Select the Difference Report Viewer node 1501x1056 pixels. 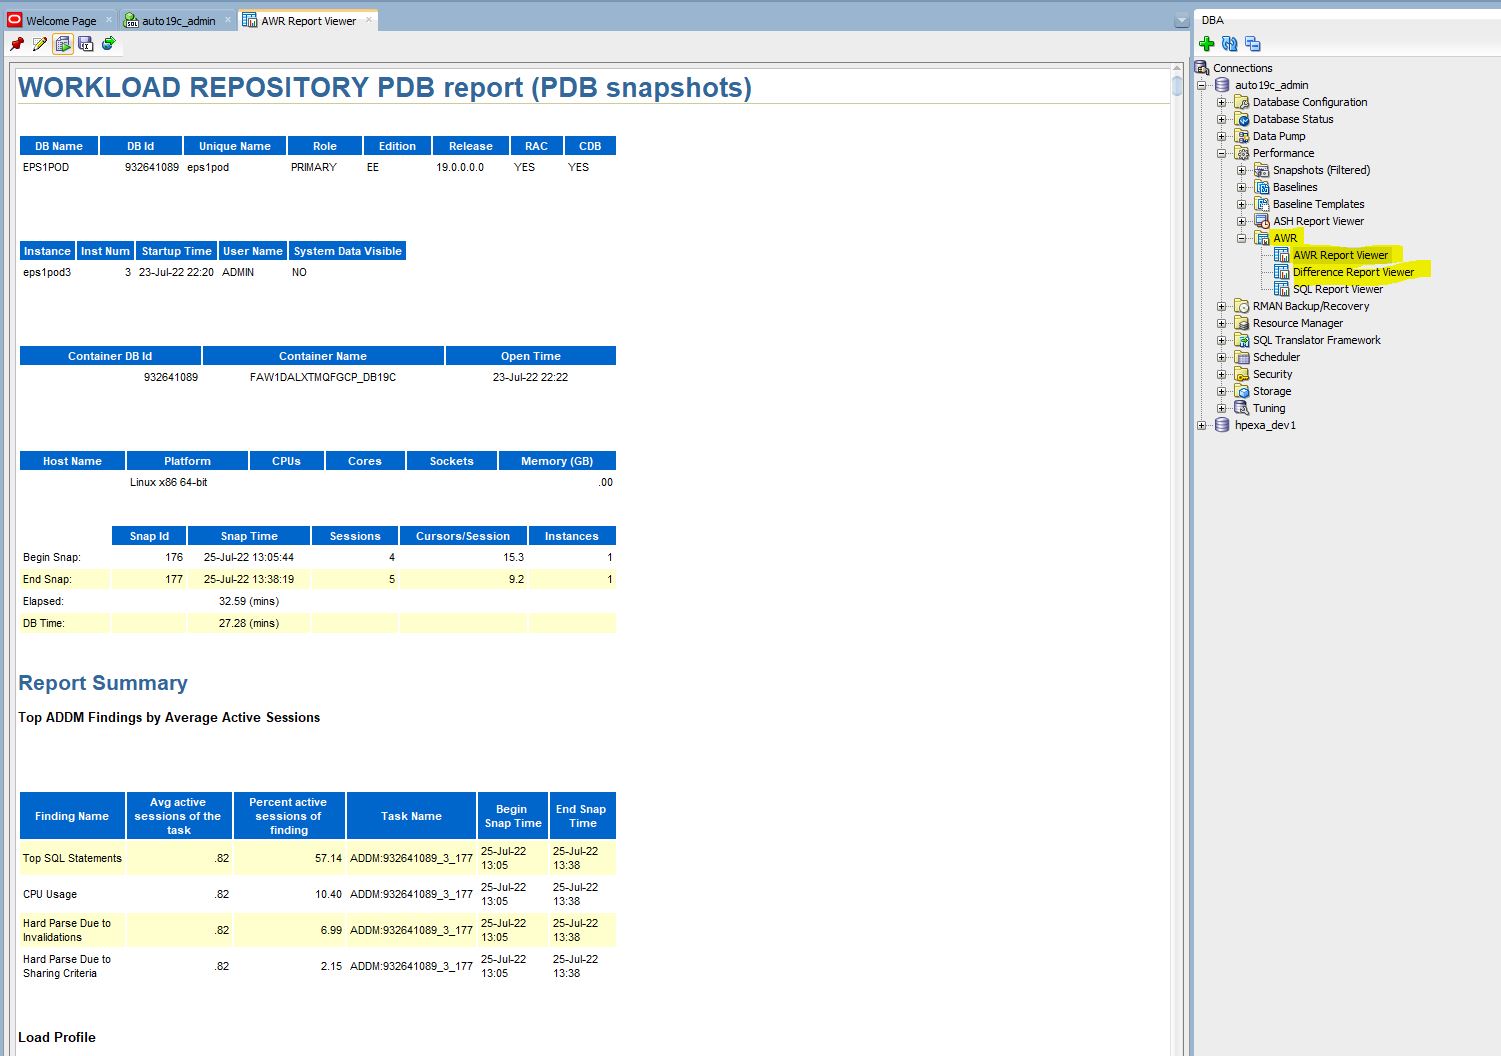pyautogui.click(x=1352, y=271)
